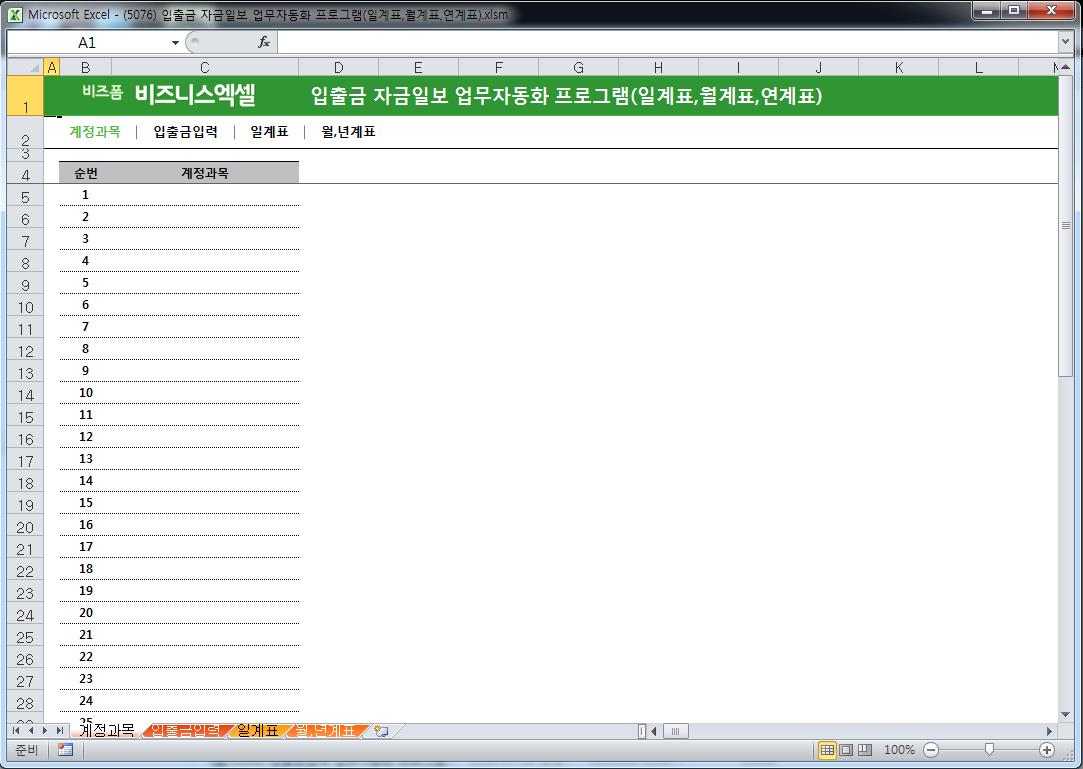Select column header A
This screenshot has height=769, width=1083.
51,67
